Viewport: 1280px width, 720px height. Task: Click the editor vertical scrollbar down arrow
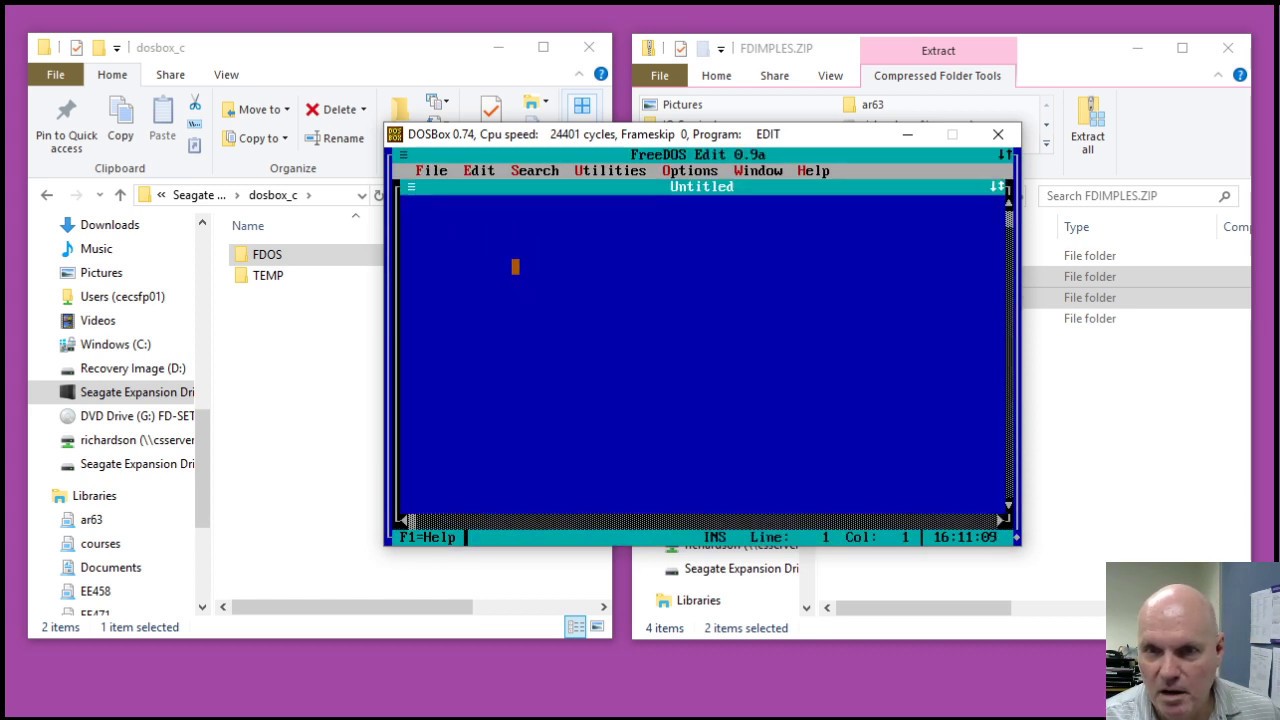(x=1008, y=507)
